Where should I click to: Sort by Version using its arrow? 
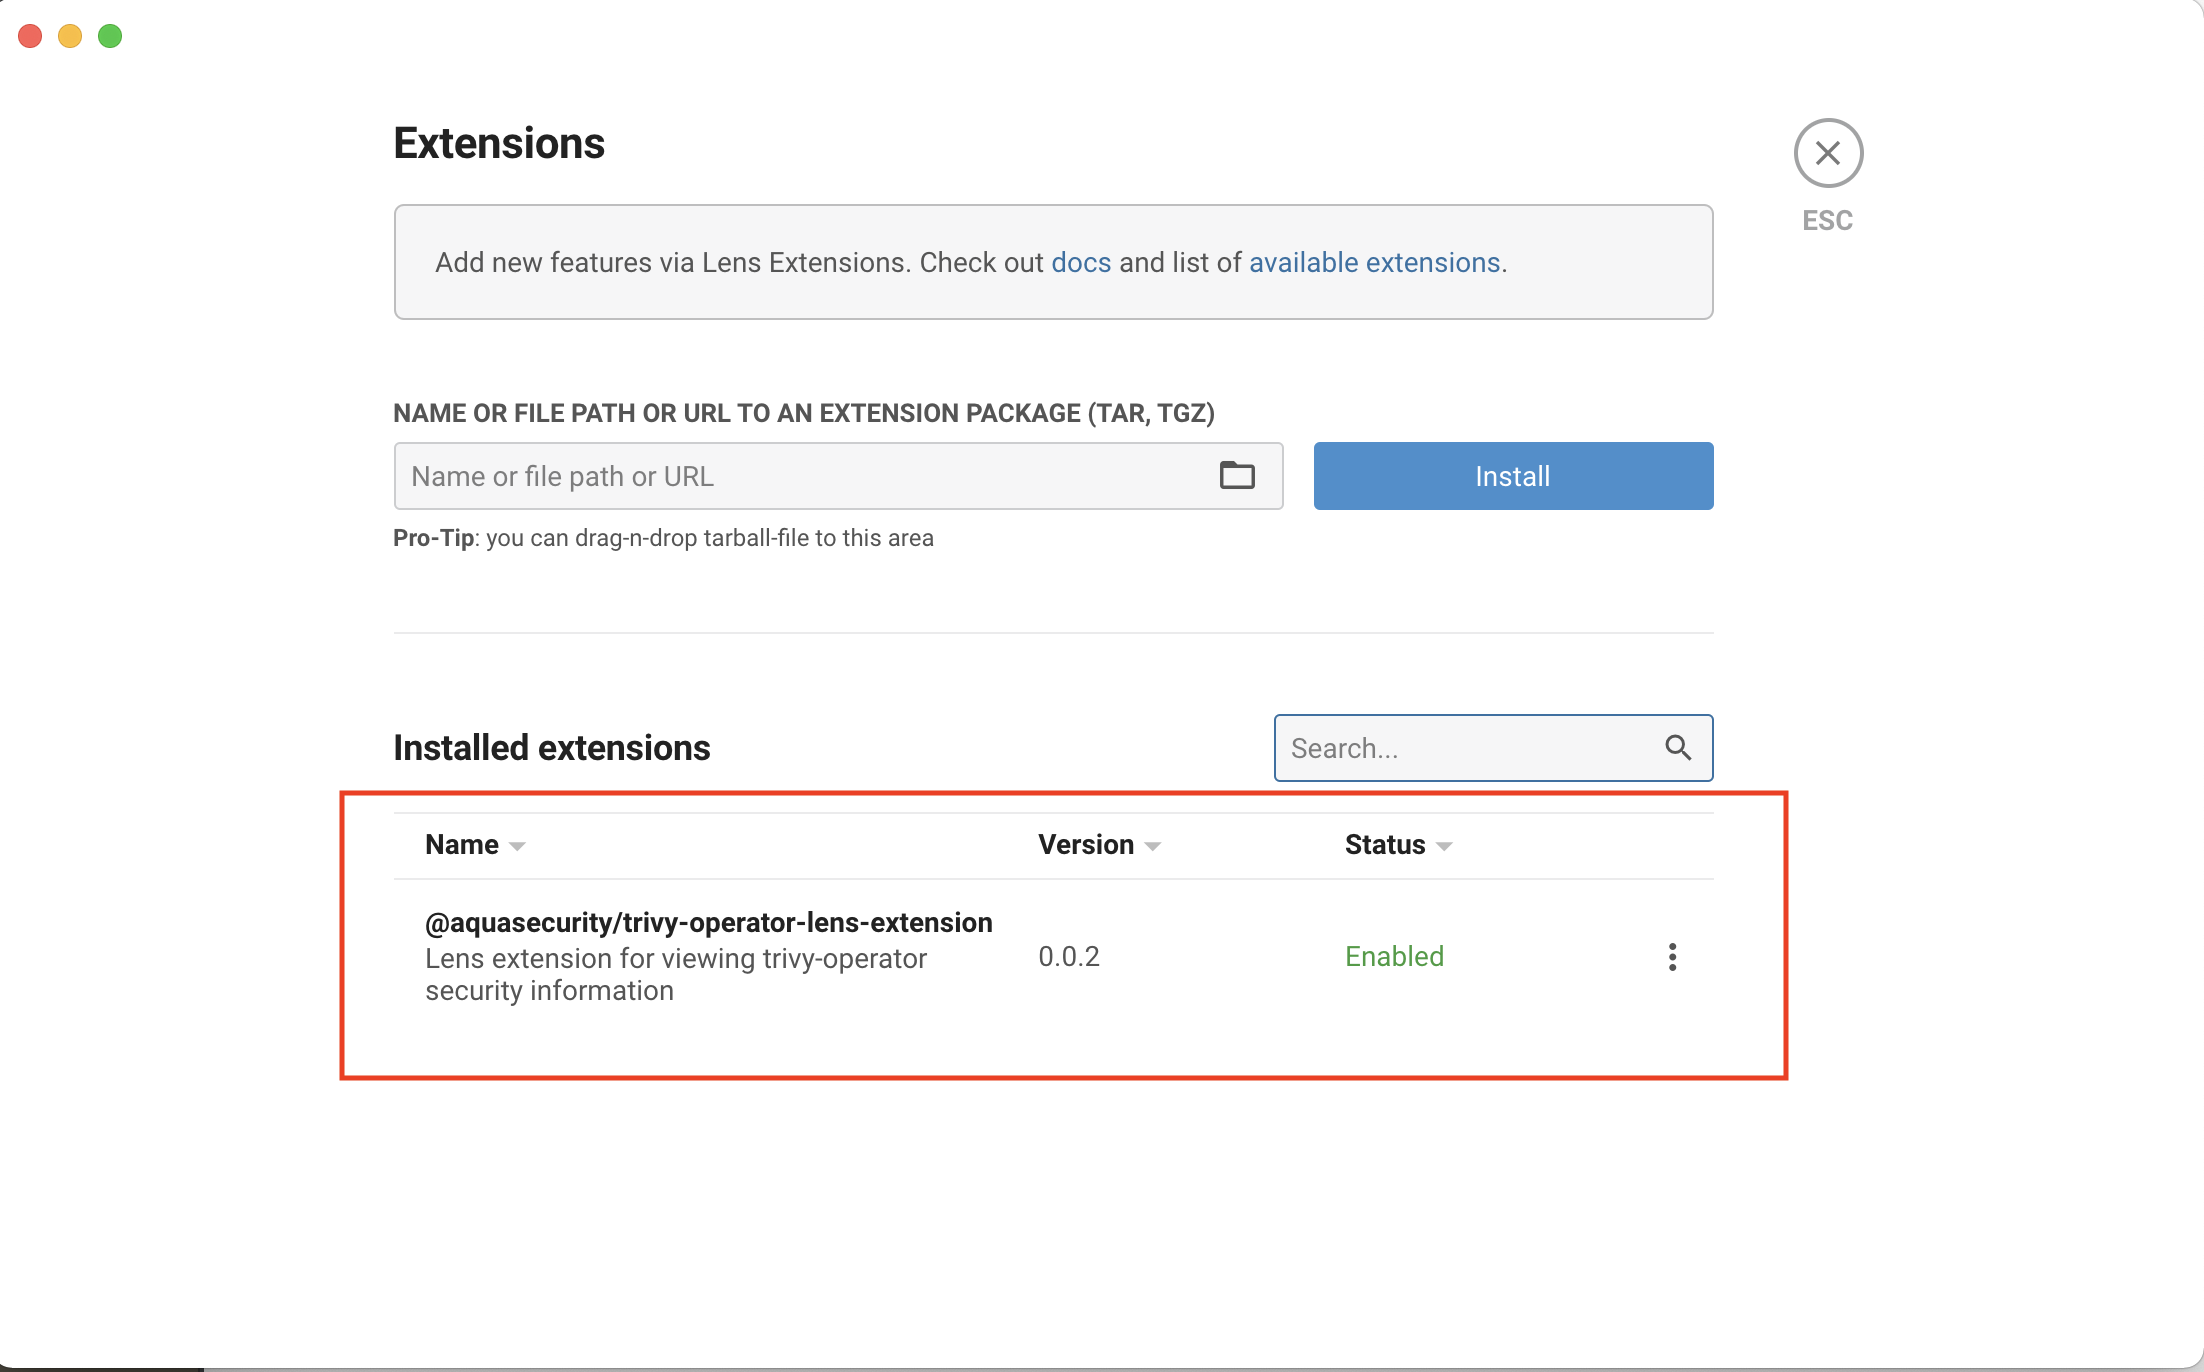coord(1152,847)
